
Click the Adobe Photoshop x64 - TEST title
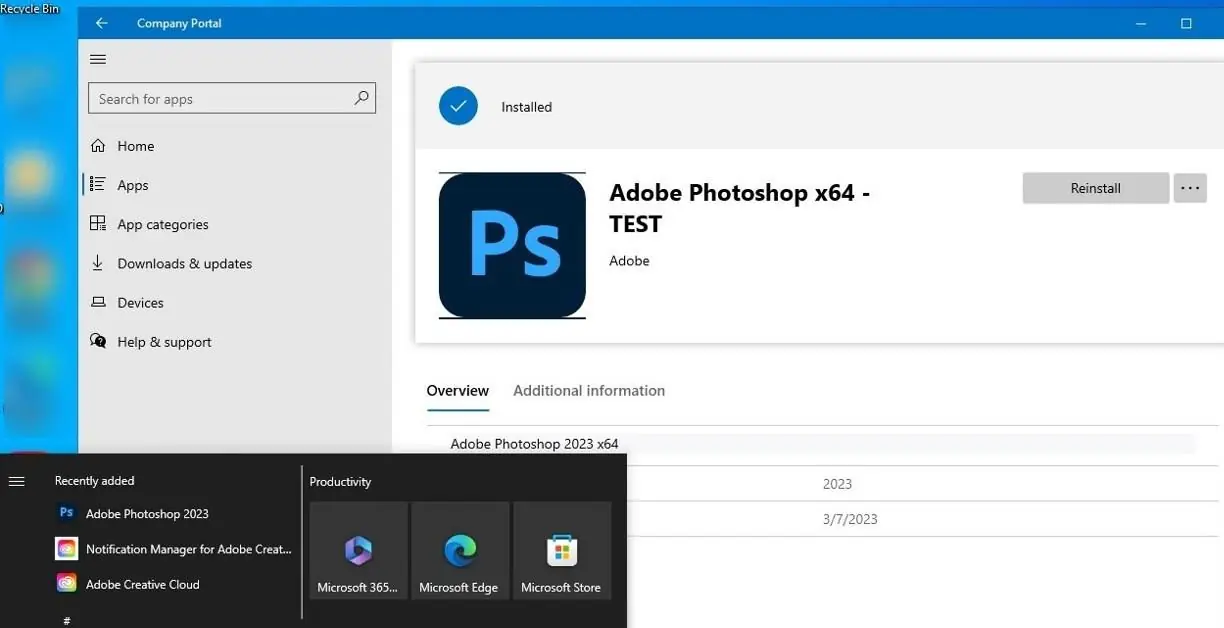point(740,208)
